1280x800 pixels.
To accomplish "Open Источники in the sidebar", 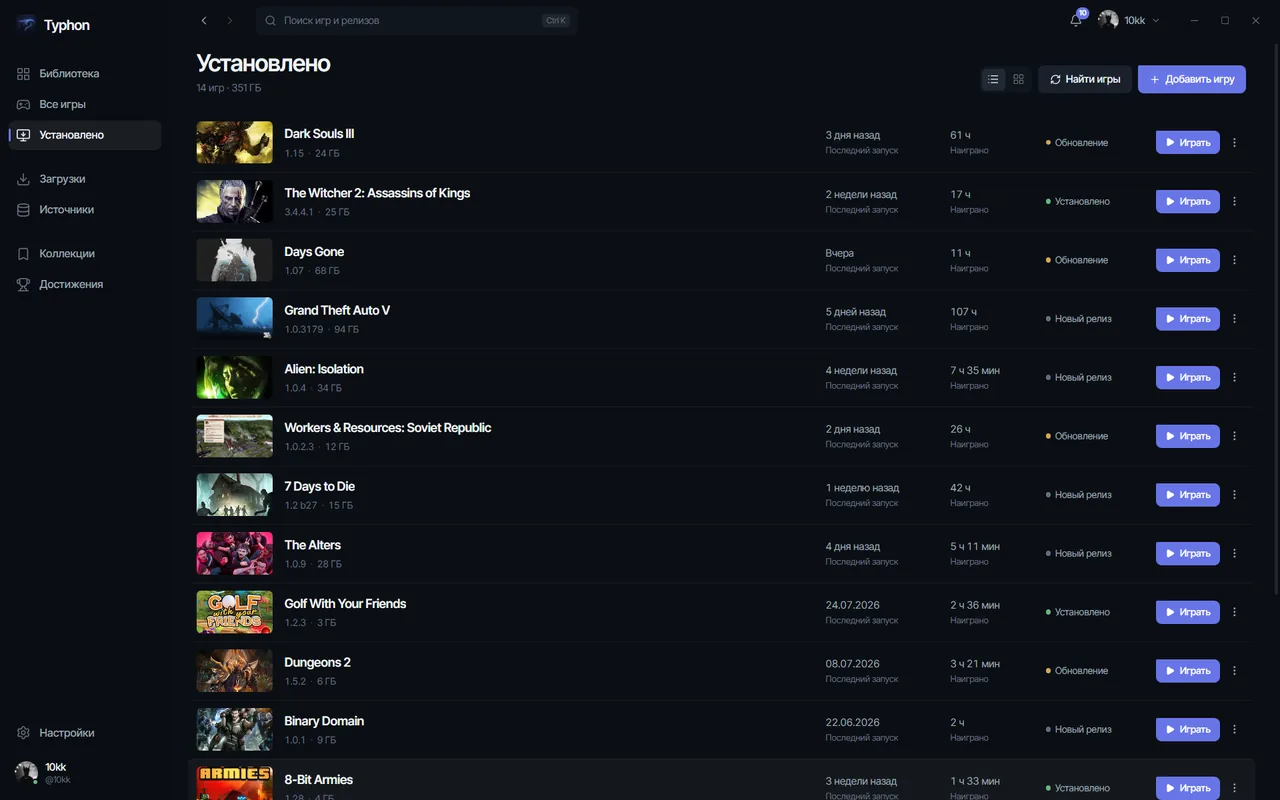I will (x=85, y=210).
